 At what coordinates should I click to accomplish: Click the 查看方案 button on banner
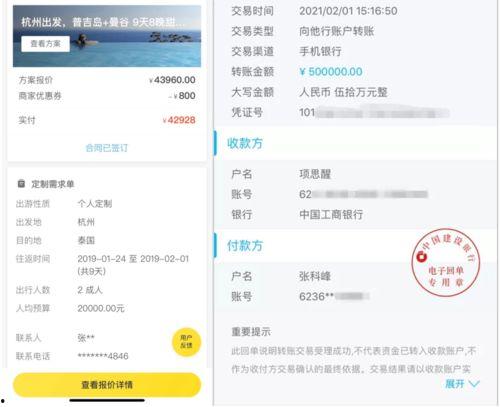(46, 44)
